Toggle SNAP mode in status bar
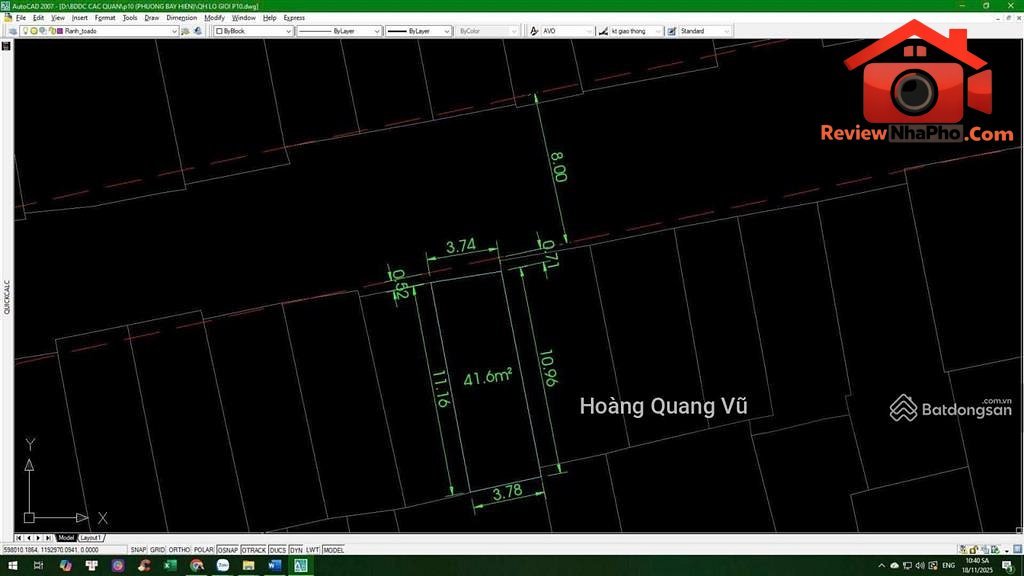Screen dimensions: 1024x576 pyautogui.click(x=138, y=550)
